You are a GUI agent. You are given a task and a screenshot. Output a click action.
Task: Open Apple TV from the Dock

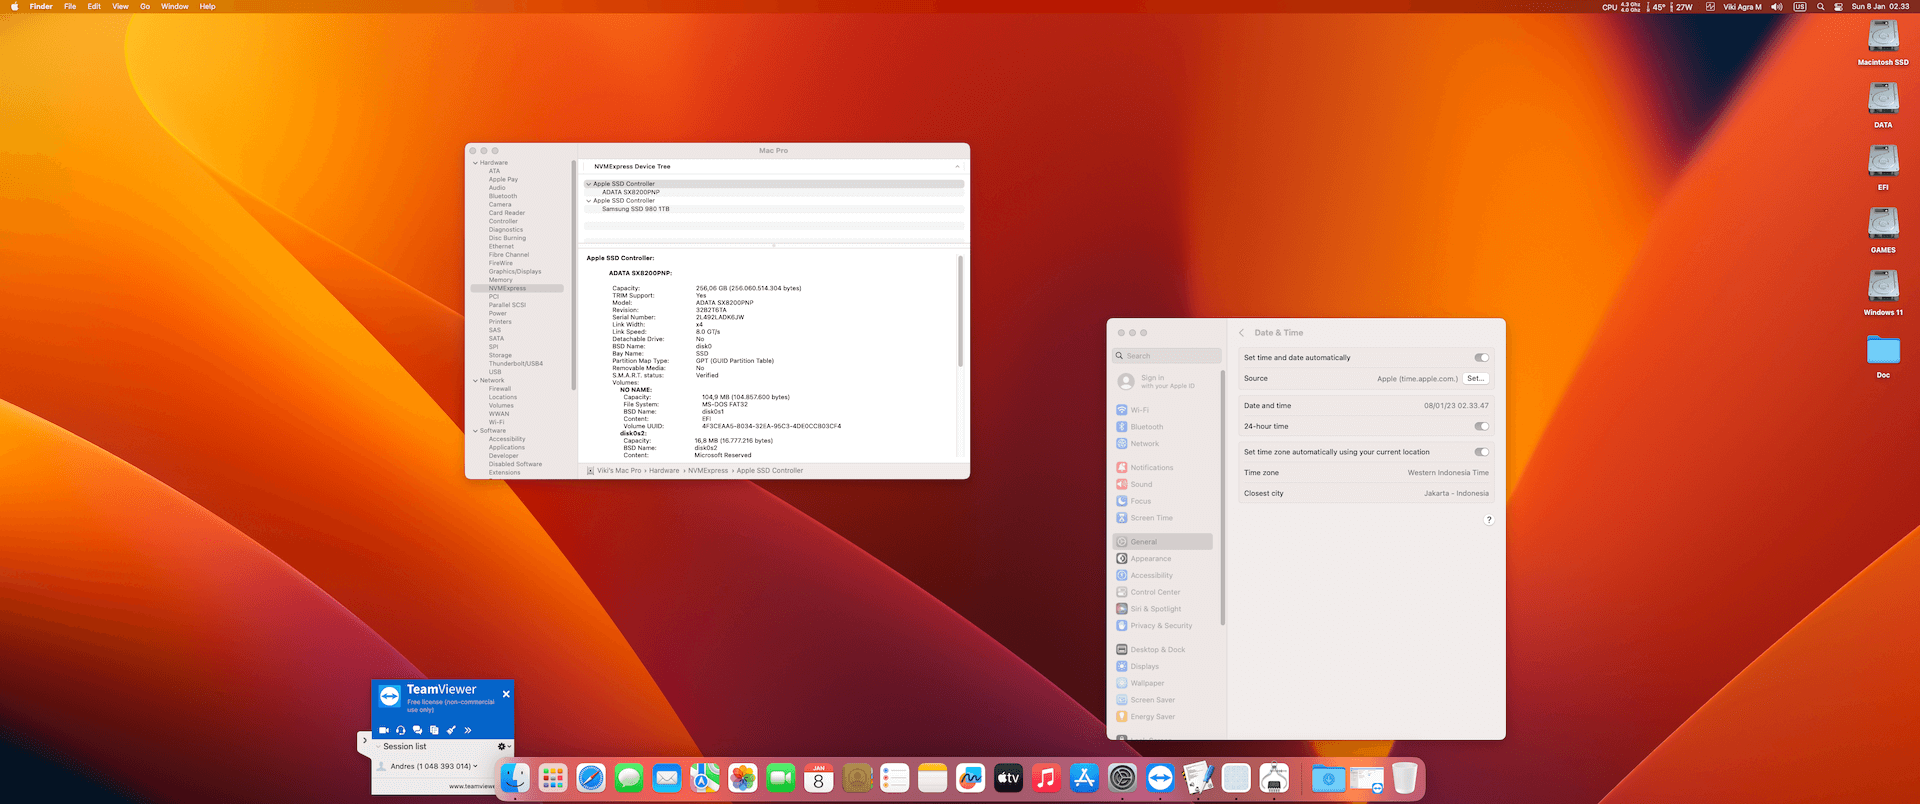(x=1009, y=778)
